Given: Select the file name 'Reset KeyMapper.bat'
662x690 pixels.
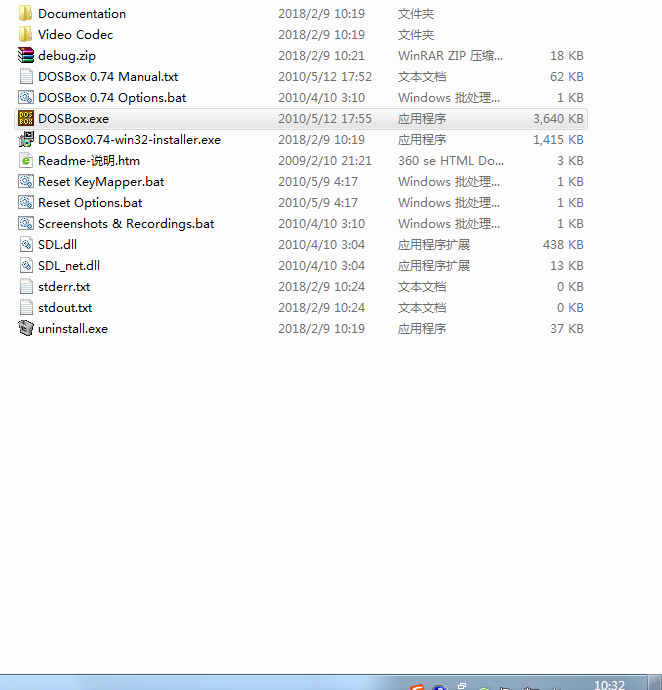Looking at the screenshot, I should click(101, 182).
